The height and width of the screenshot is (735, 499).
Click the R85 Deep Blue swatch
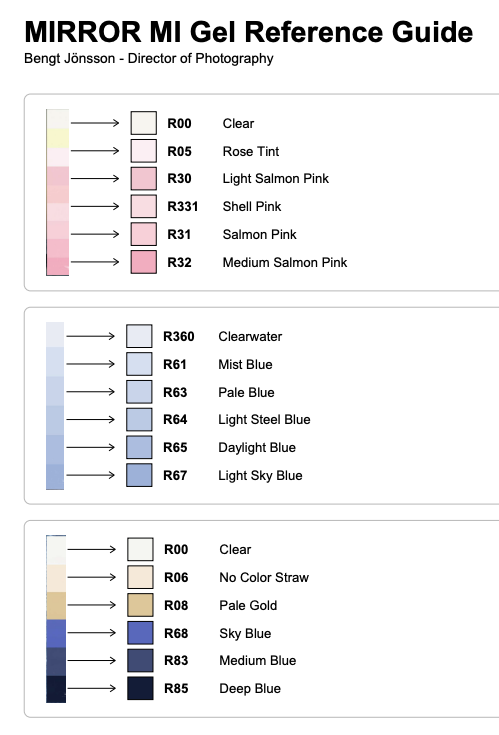pos(140,688)
